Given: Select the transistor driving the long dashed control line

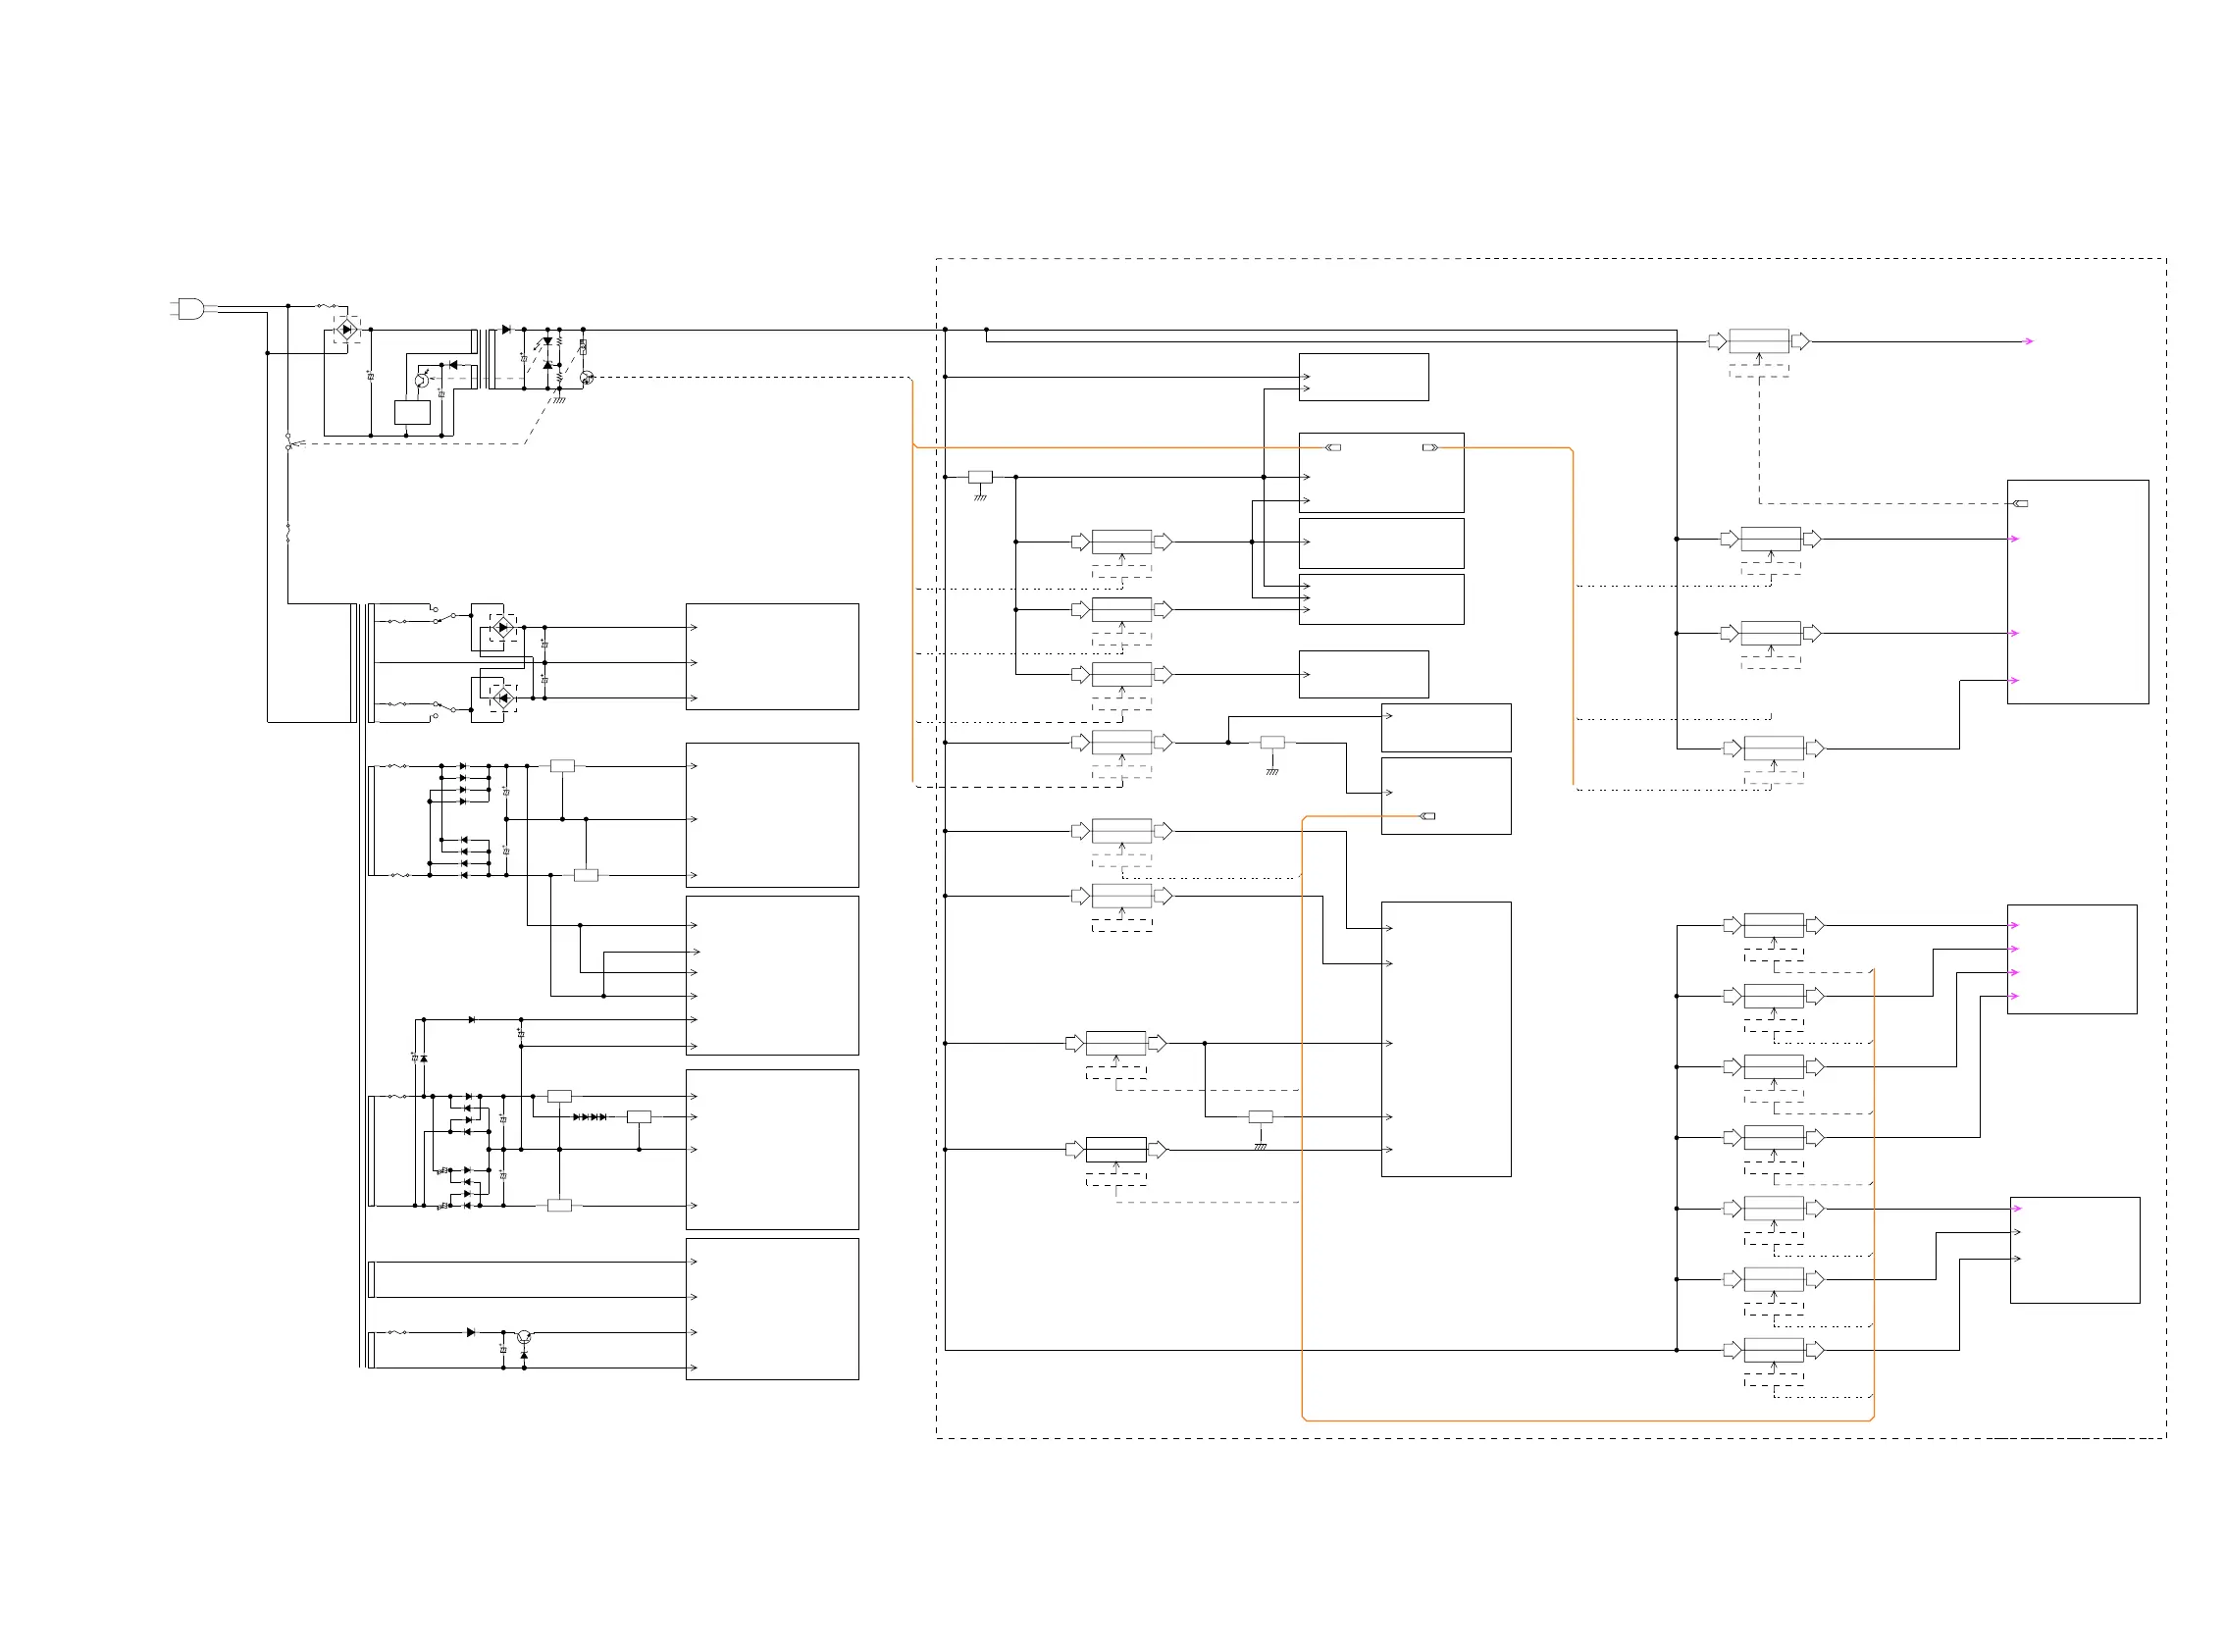Looking at the screenshot, I should (587, 377).
